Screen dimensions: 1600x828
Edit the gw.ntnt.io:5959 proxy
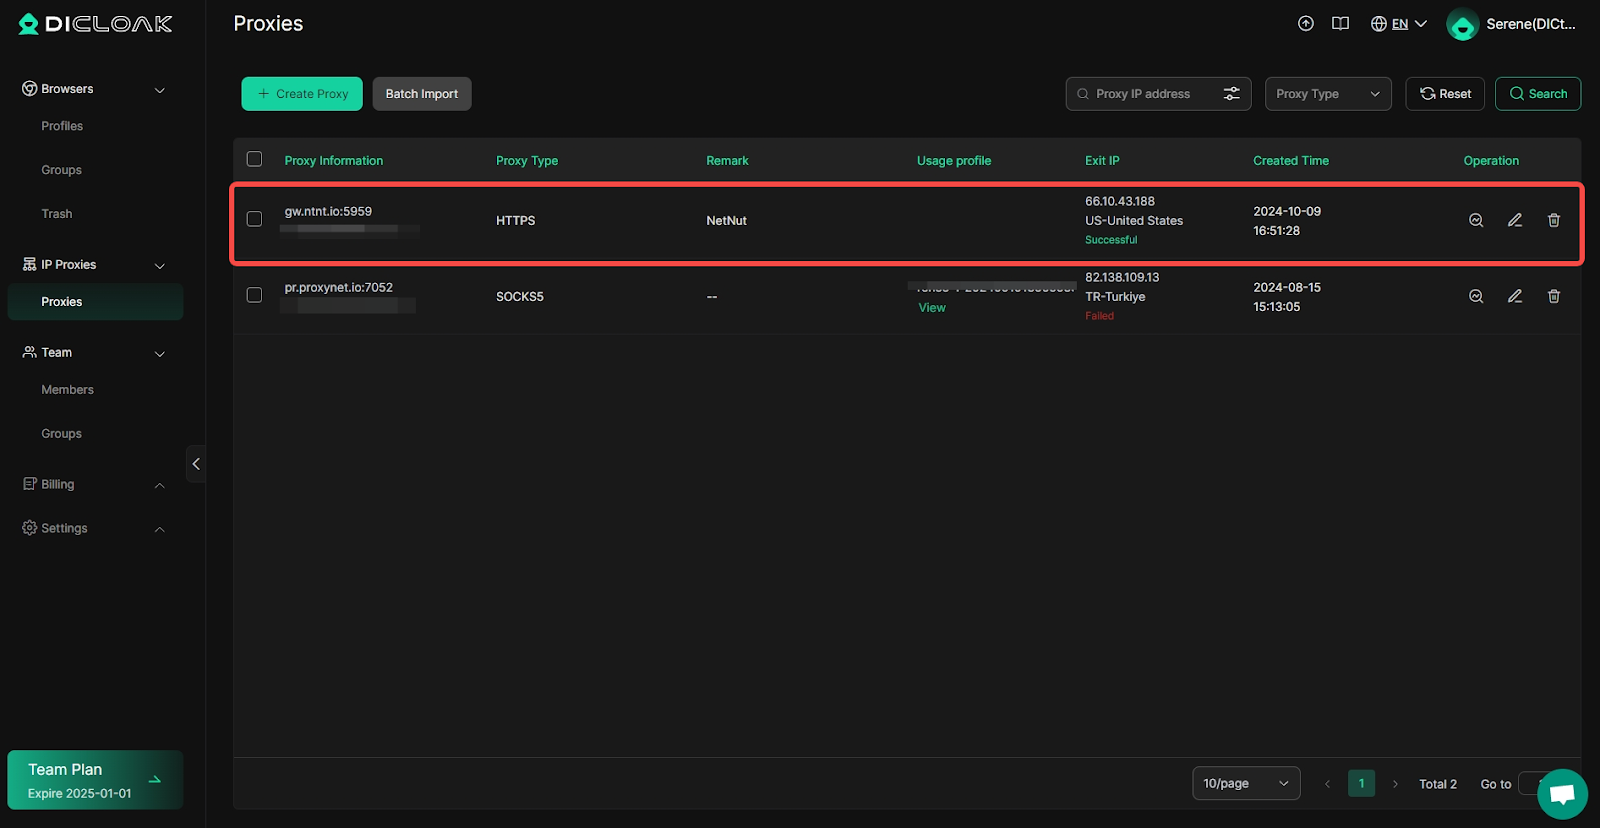click(1515, 220)
